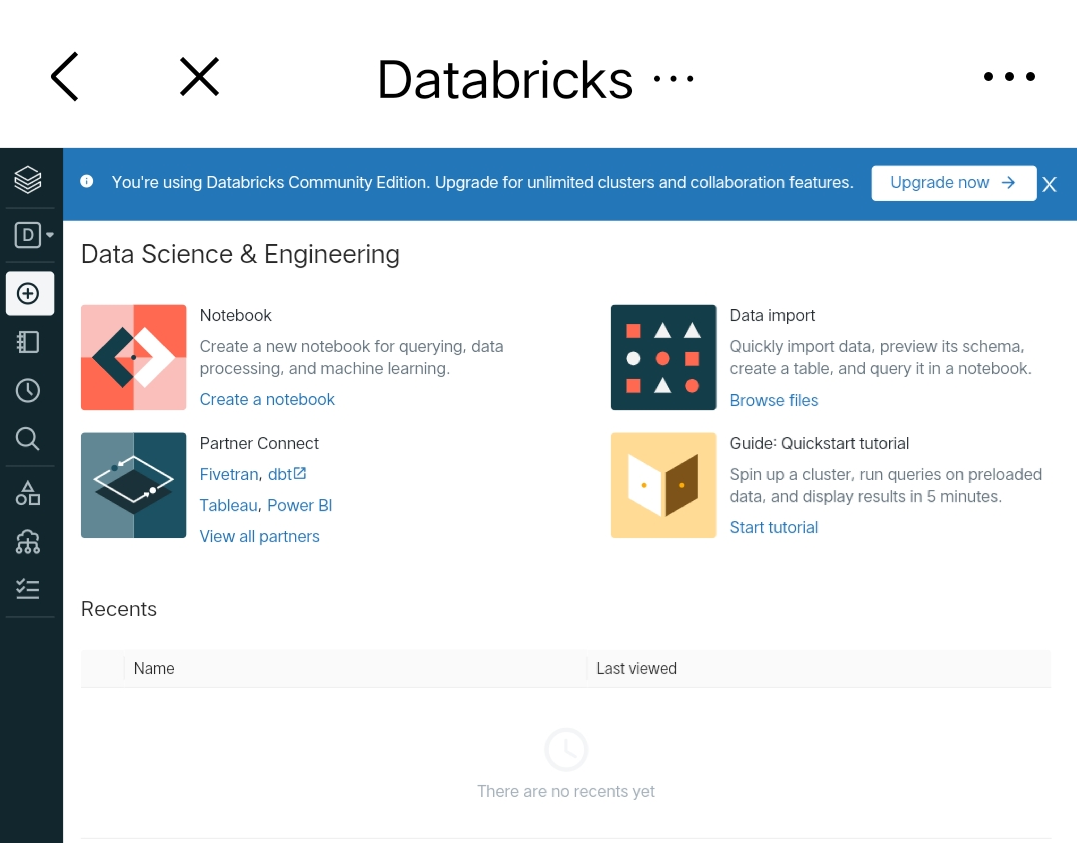Click Upgrade now in the banner
Screen dimensions: 1080x843
(953, 182)
